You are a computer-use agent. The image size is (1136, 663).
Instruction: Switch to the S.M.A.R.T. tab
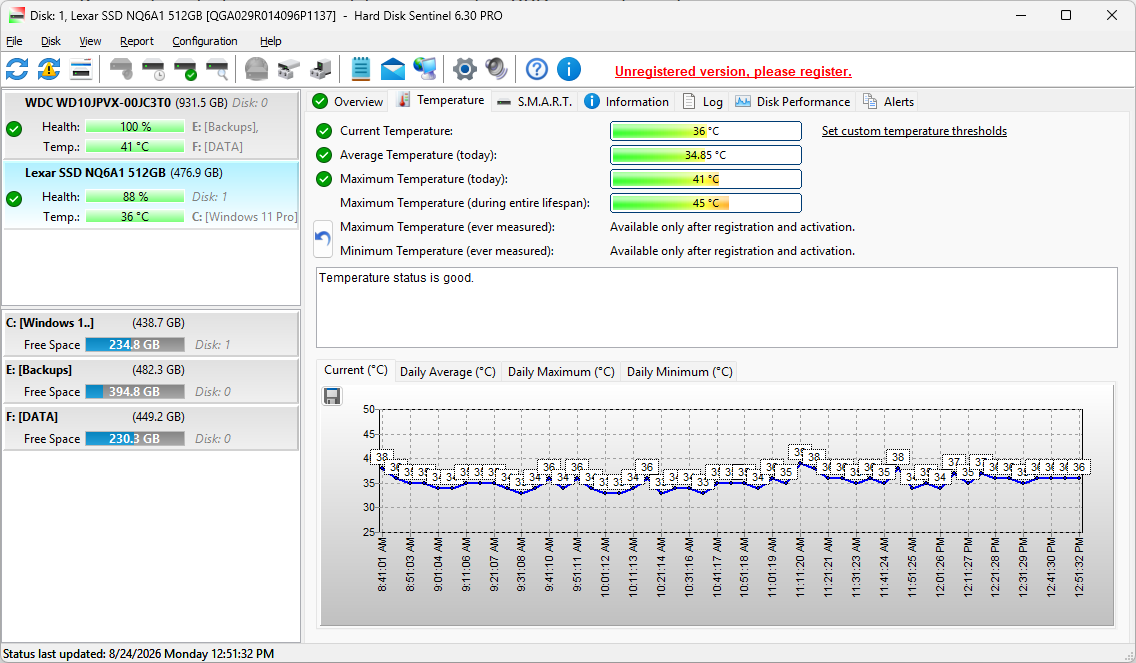coord(535,101)
